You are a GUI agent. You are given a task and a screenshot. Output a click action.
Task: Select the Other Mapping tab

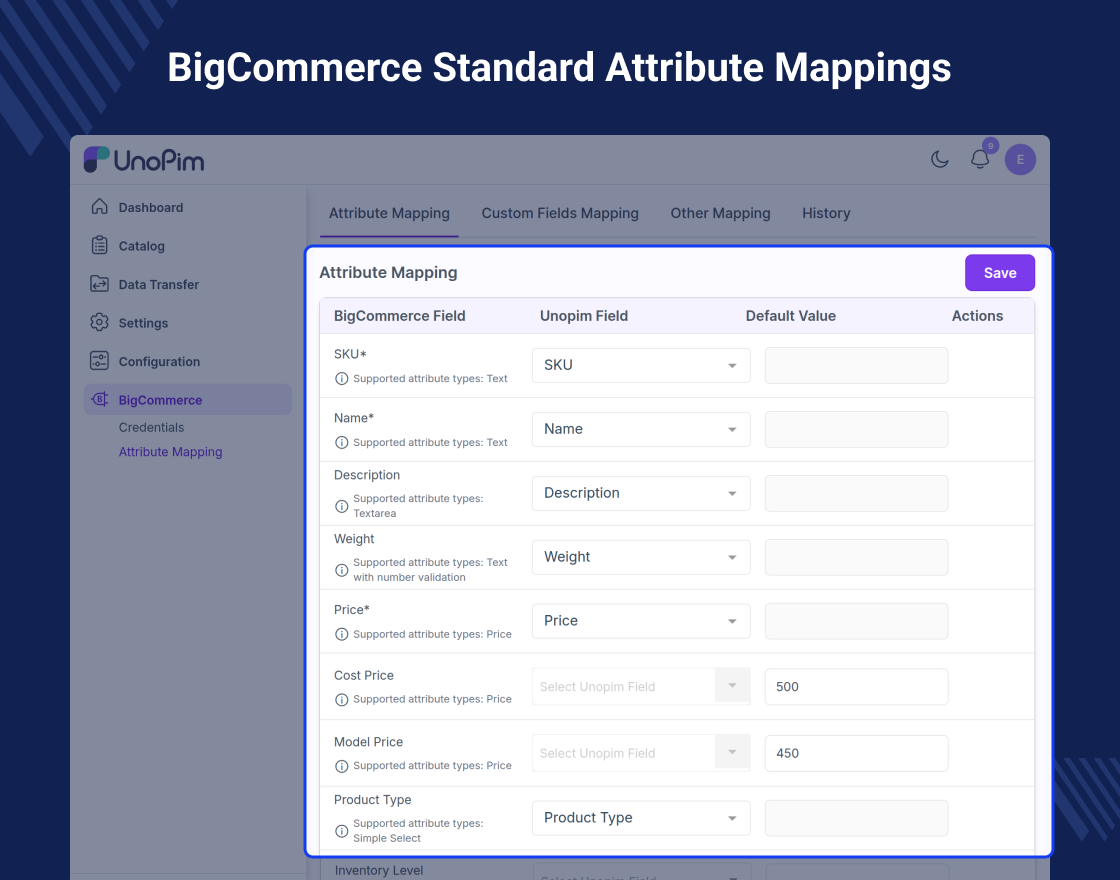tap(720, 213)
